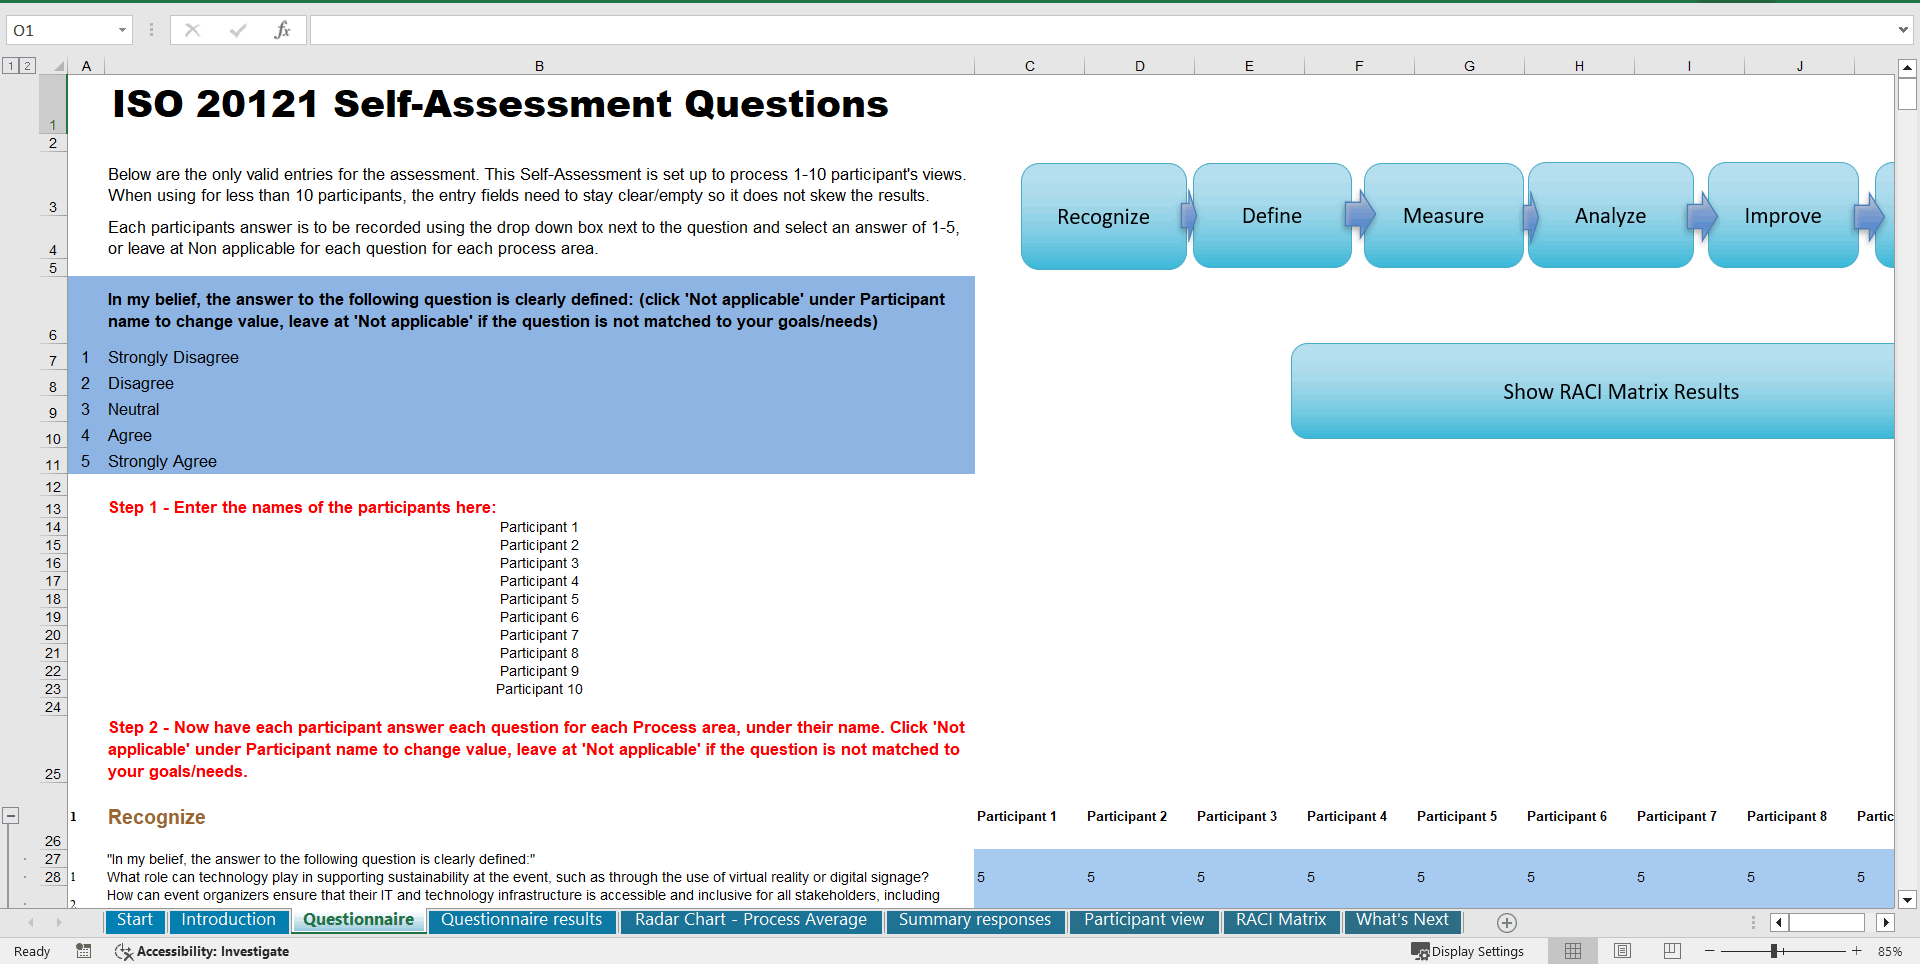This screenshot has height=966, width=1920.
Task: Select column H header
Action: (1579, 66)
